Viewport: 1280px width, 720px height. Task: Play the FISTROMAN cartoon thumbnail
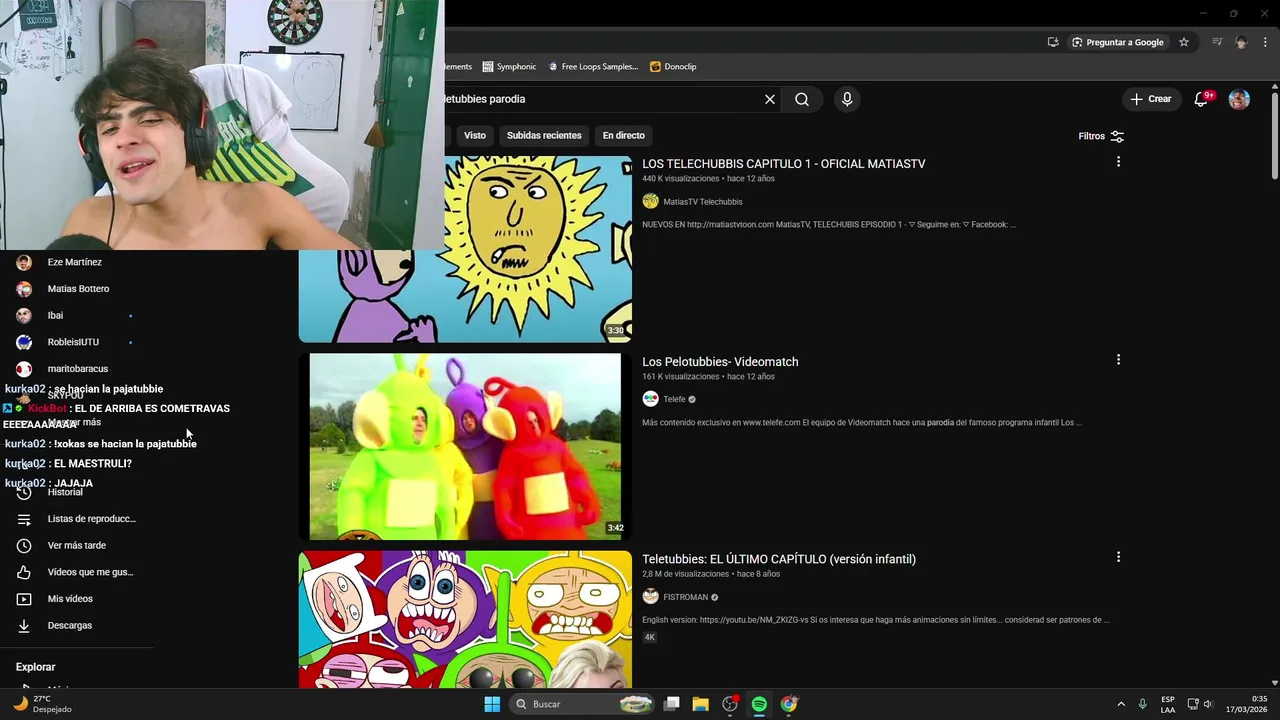click(465, 619)
